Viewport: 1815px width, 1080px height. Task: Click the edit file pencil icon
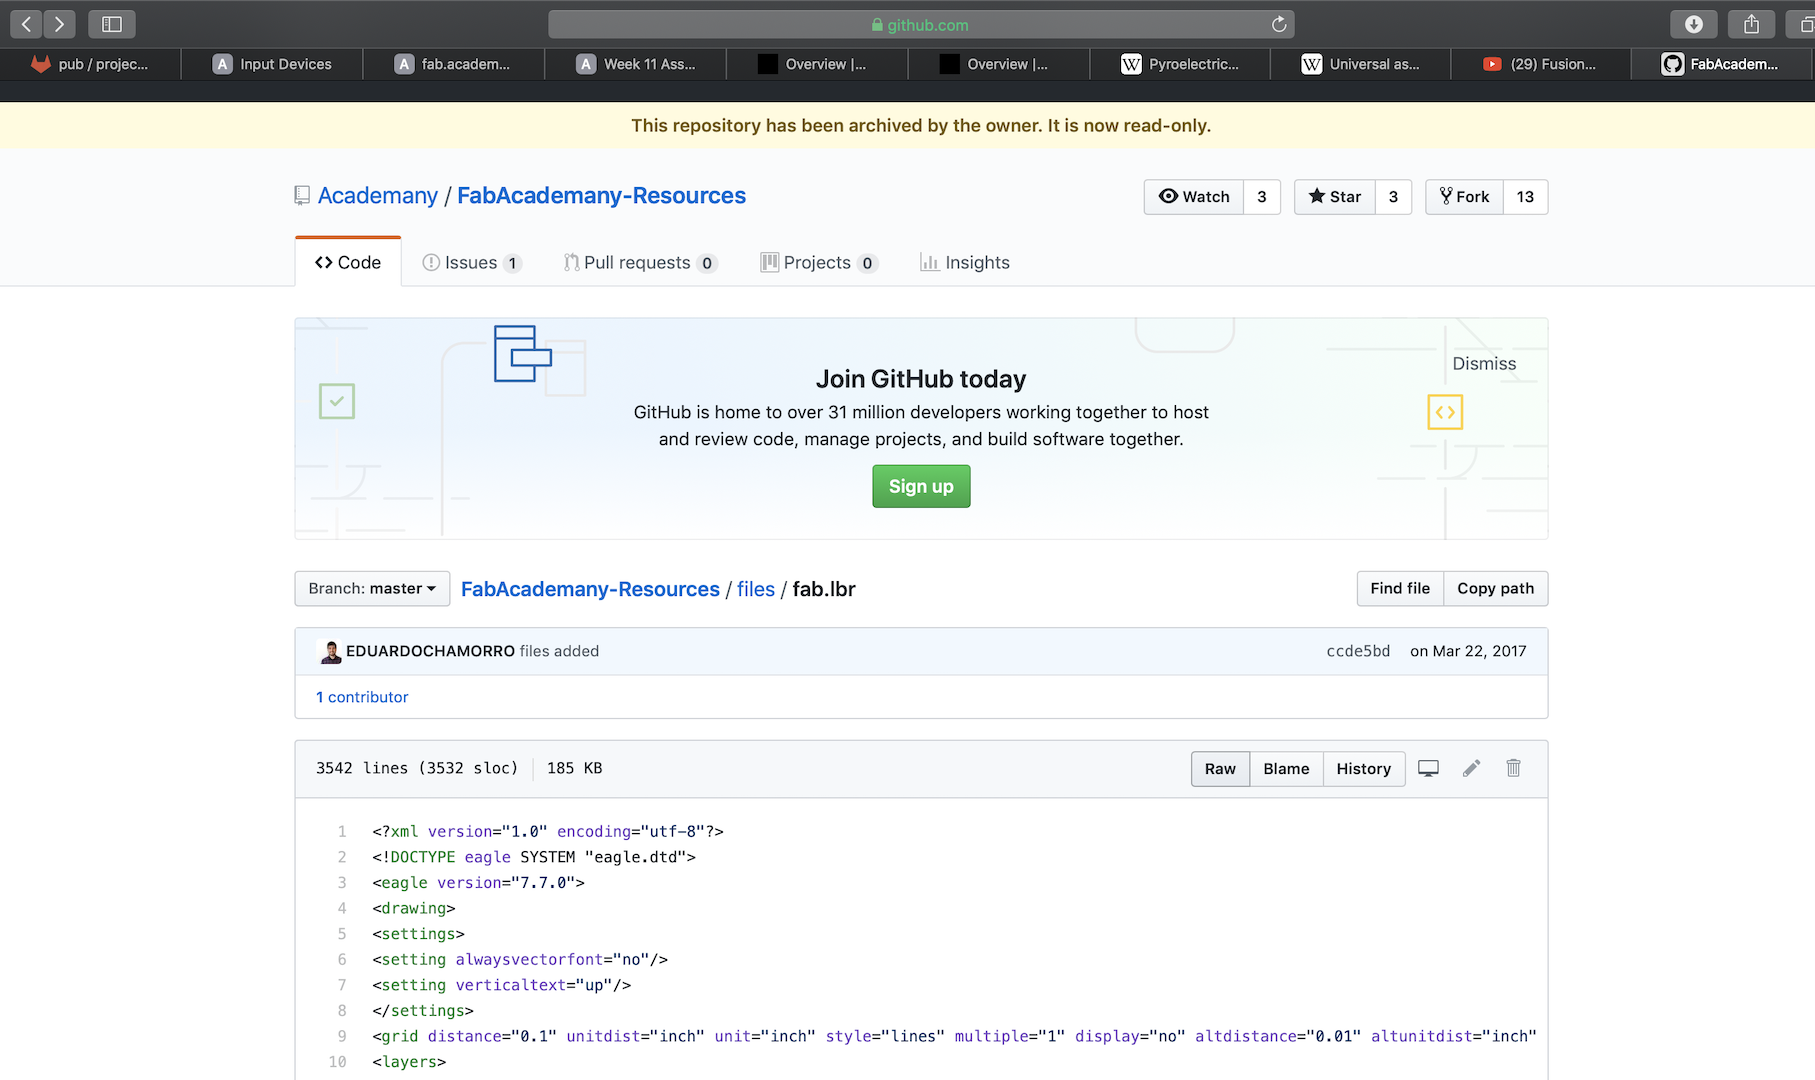pos(1471,768)
